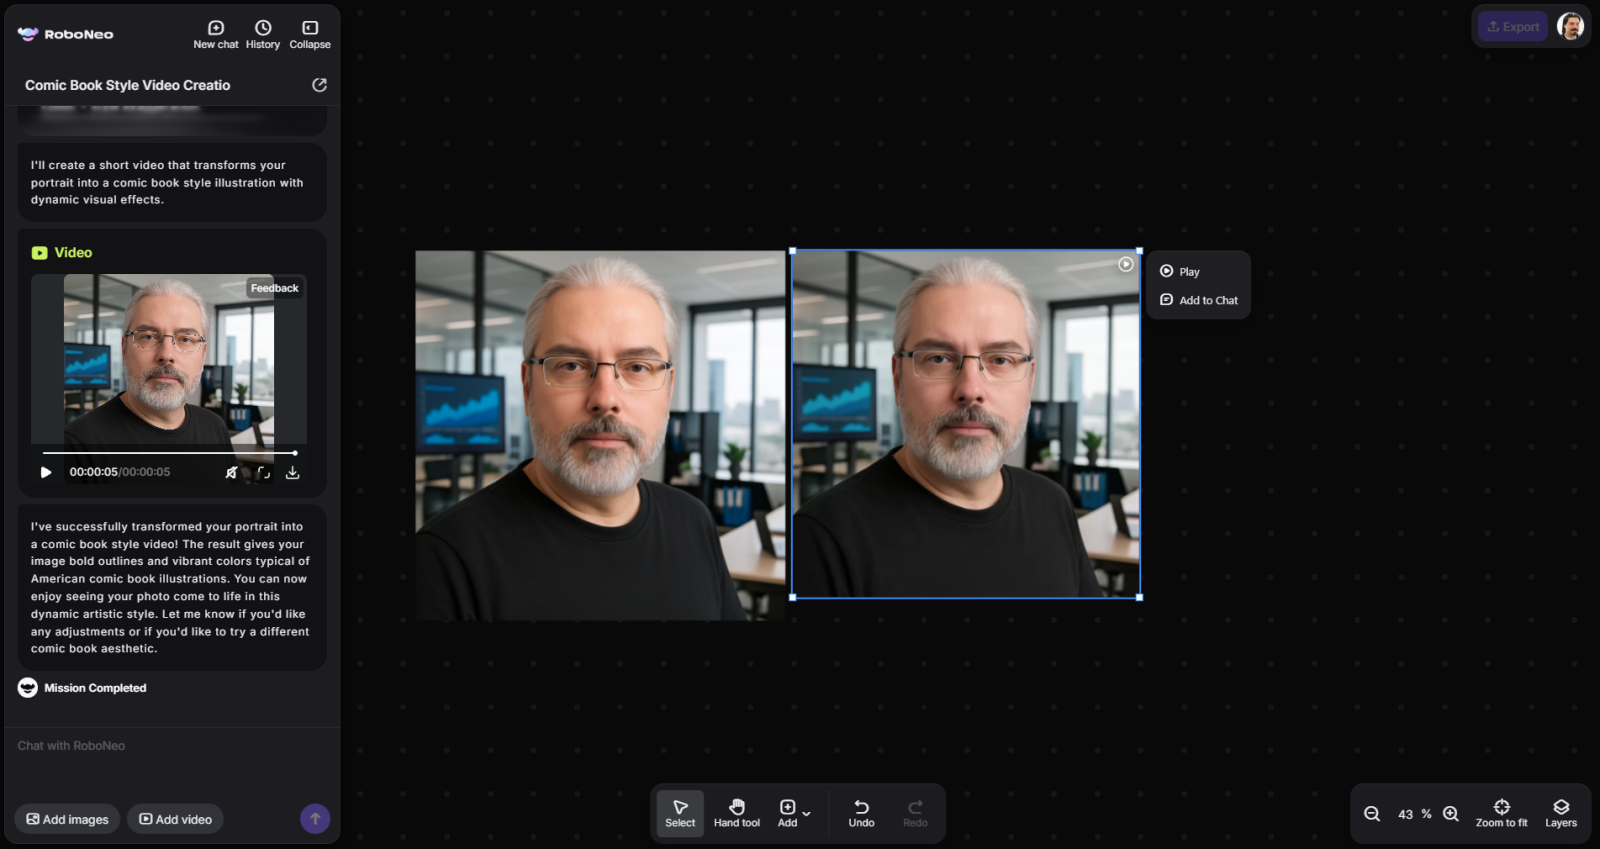Open the chat History
This screenshot has width=1600, height=849.
[262, 34]
